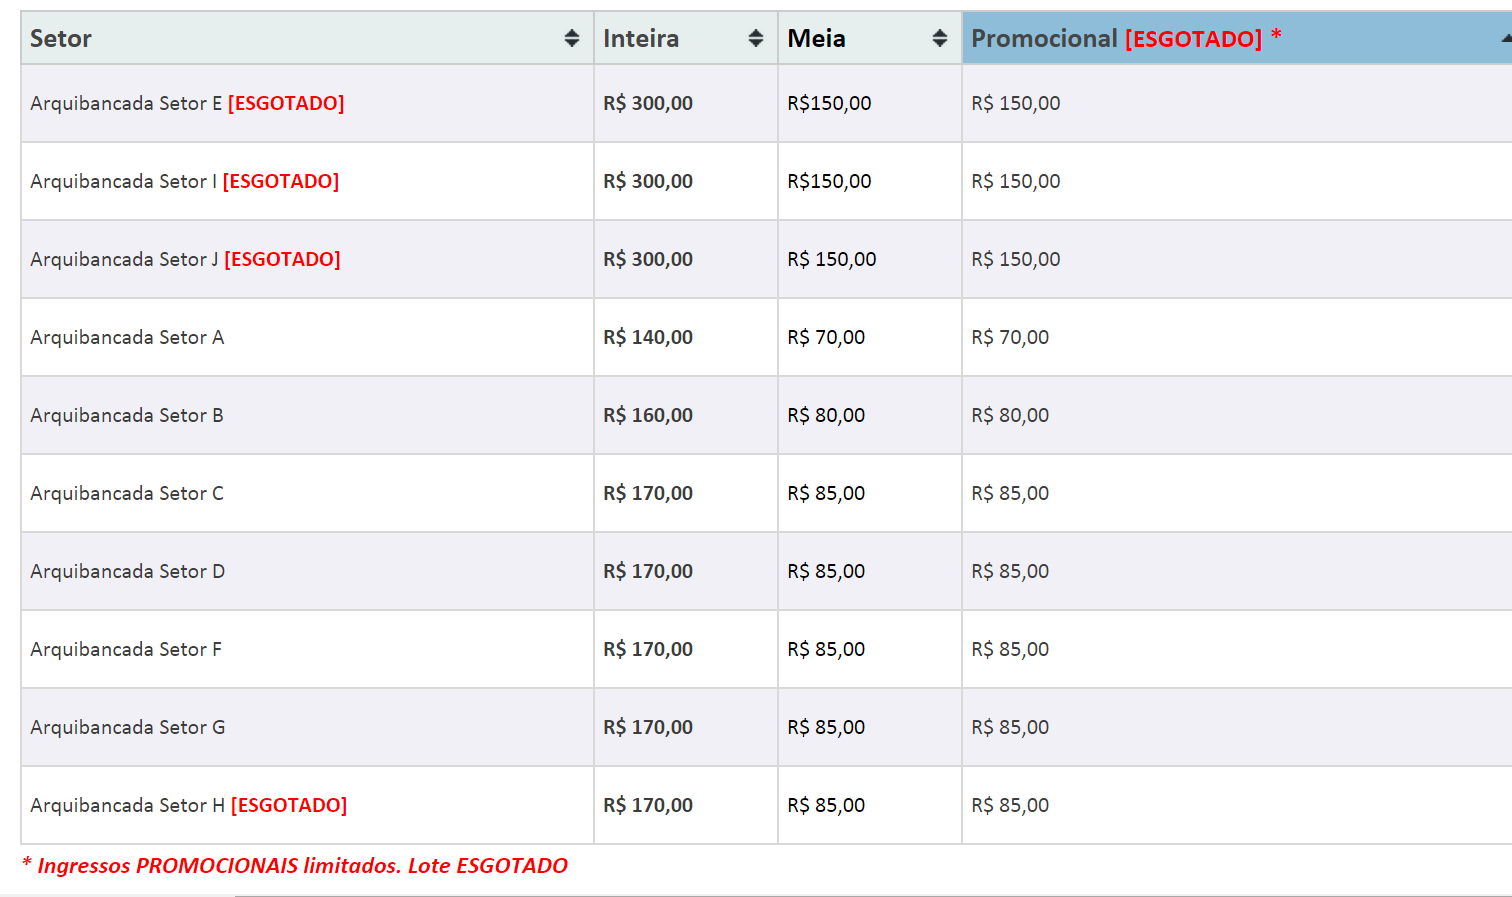This screenshot has height=897, width=1512.
Task: Click Setor B's R$ 80,00 Promocional price
Action: point(1010,415)
